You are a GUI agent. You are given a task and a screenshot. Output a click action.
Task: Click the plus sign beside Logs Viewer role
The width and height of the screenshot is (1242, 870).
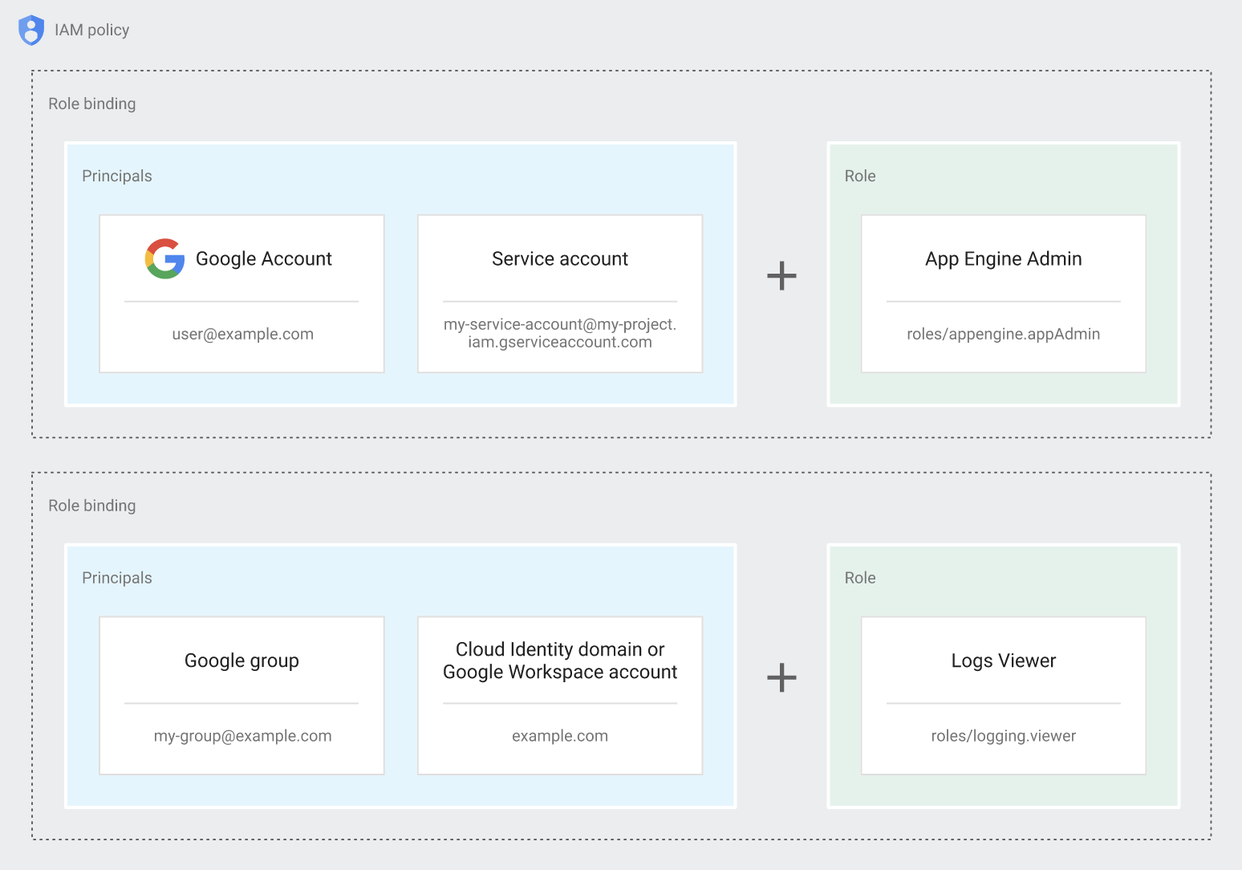coord(782,677)
